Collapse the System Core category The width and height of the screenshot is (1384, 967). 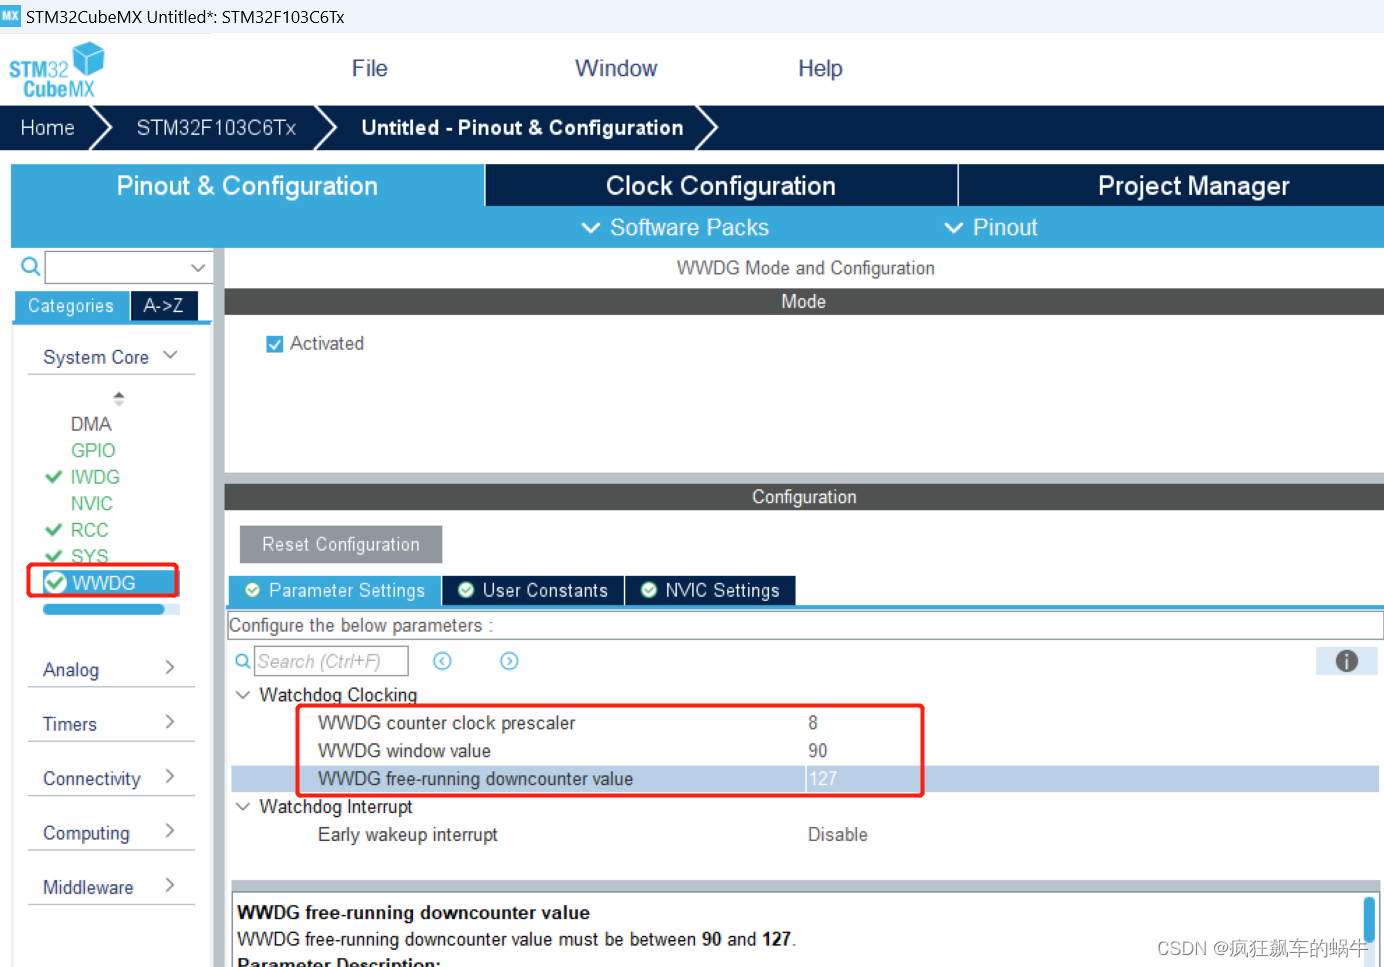pyautogui.click(x=170, y=355)
